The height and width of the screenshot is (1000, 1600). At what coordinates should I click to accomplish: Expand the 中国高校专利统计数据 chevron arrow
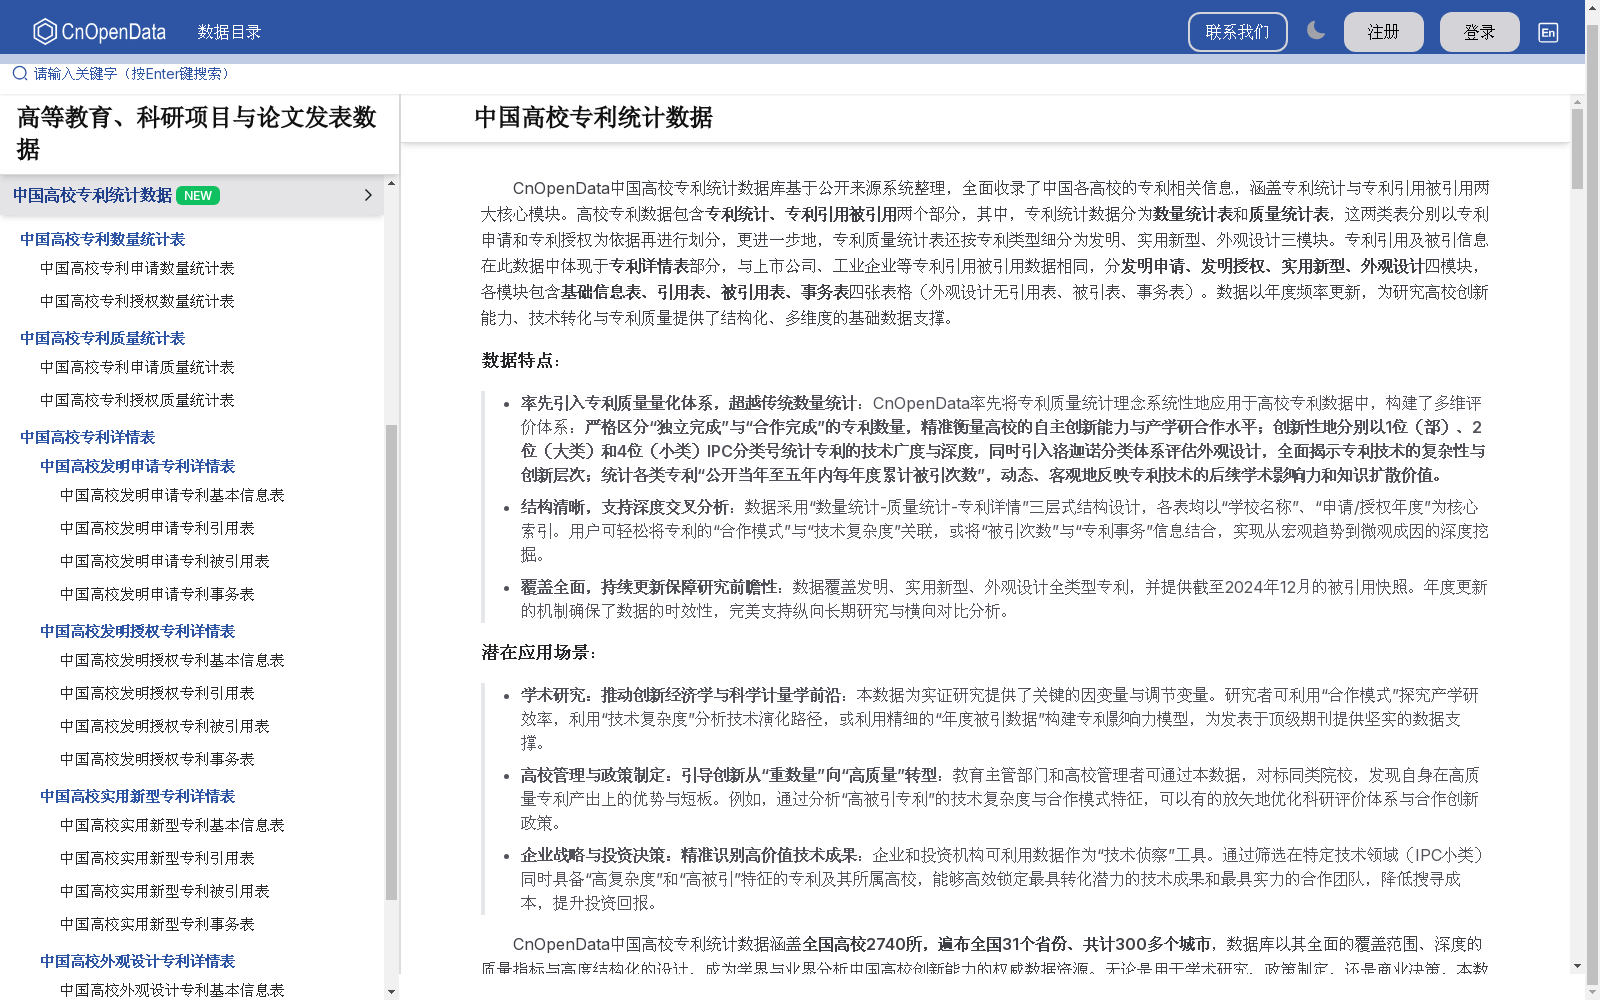point(368,195)
